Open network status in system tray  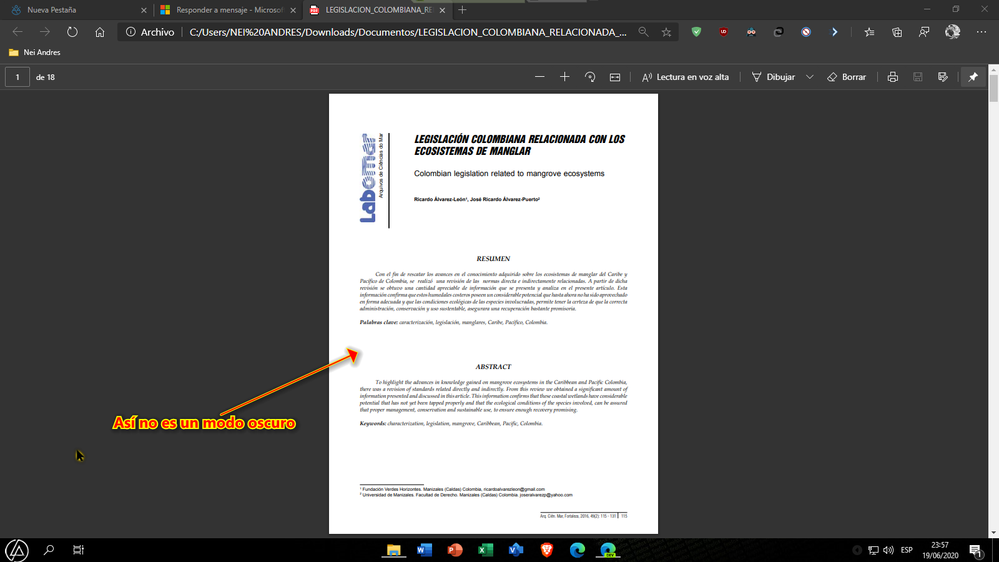coord(873,550)
